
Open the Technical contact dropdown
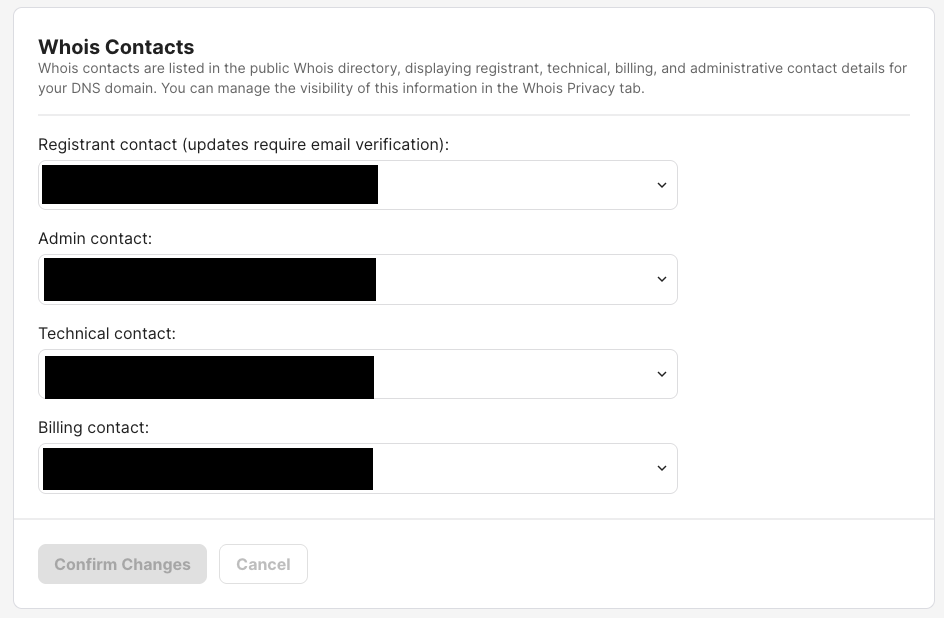point(358,374)
